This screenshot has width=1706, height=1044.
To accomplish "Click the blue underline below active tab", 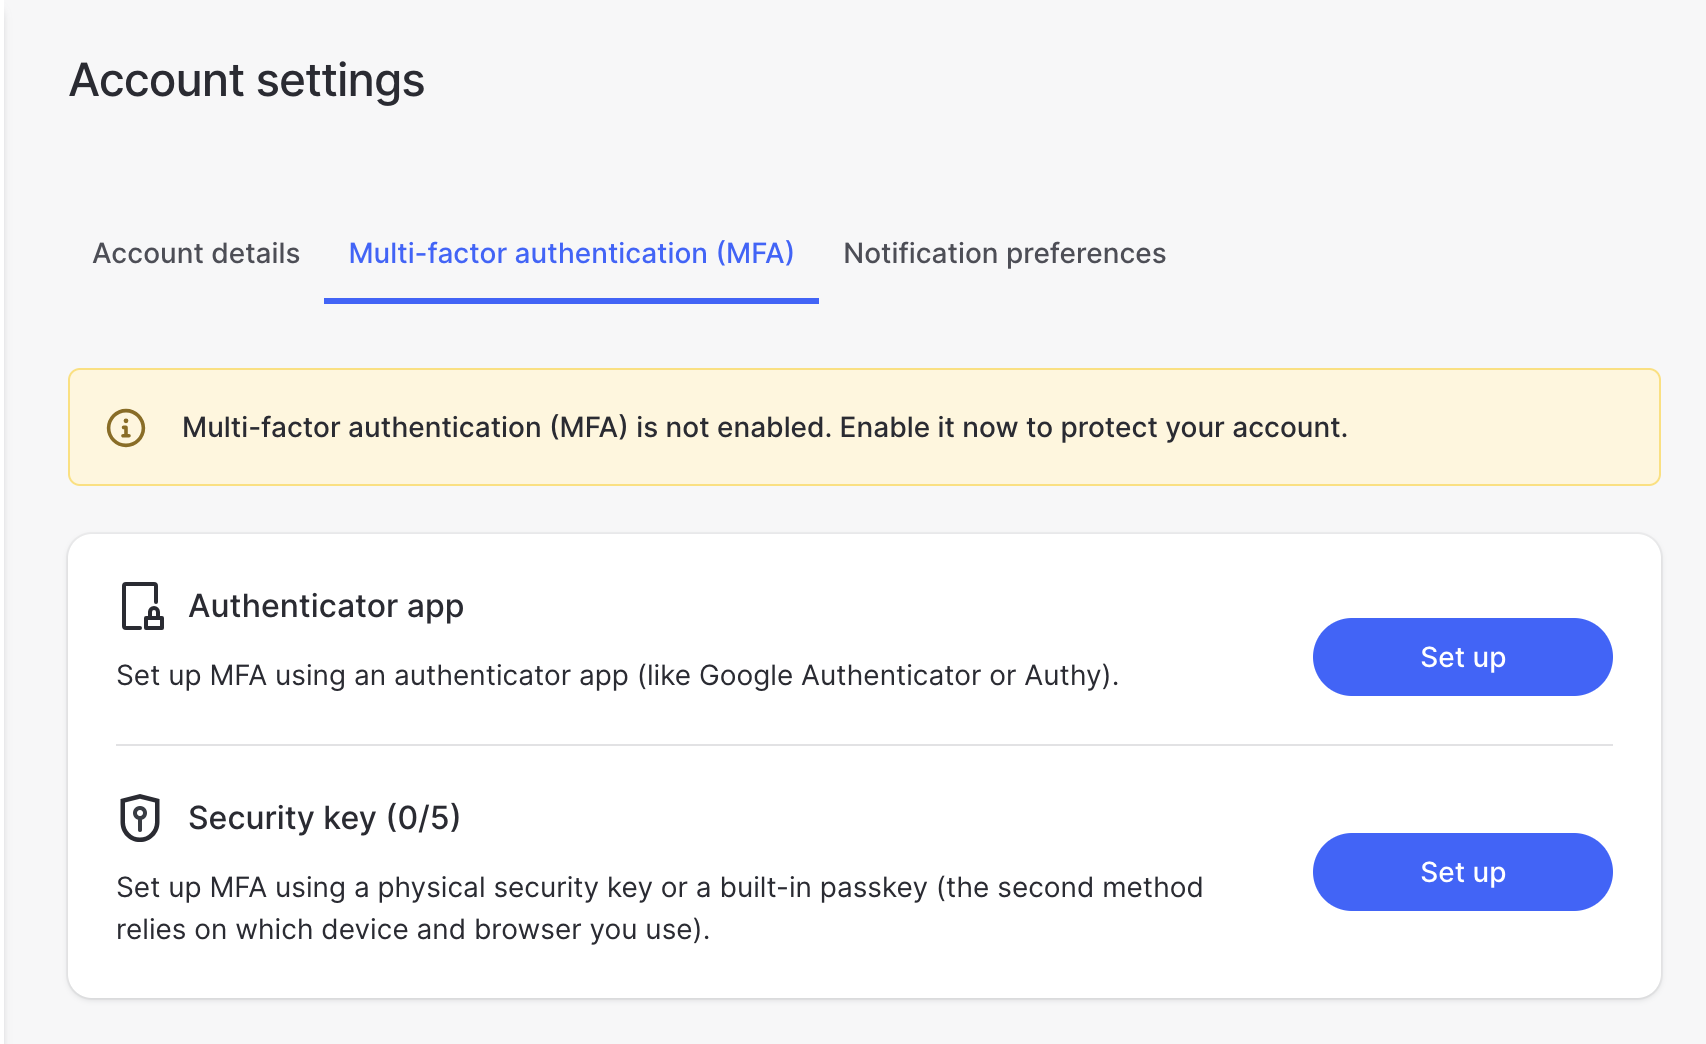I will tap(571, 298).
